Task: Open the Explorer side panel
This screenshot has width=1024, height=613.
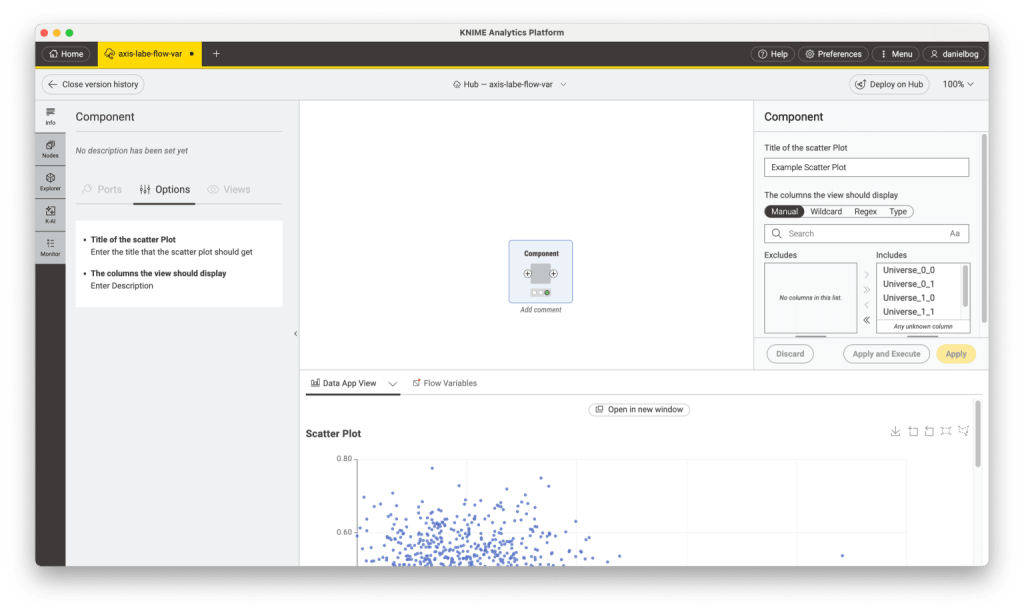Action: pyautogui.click(x=50, y=182)
